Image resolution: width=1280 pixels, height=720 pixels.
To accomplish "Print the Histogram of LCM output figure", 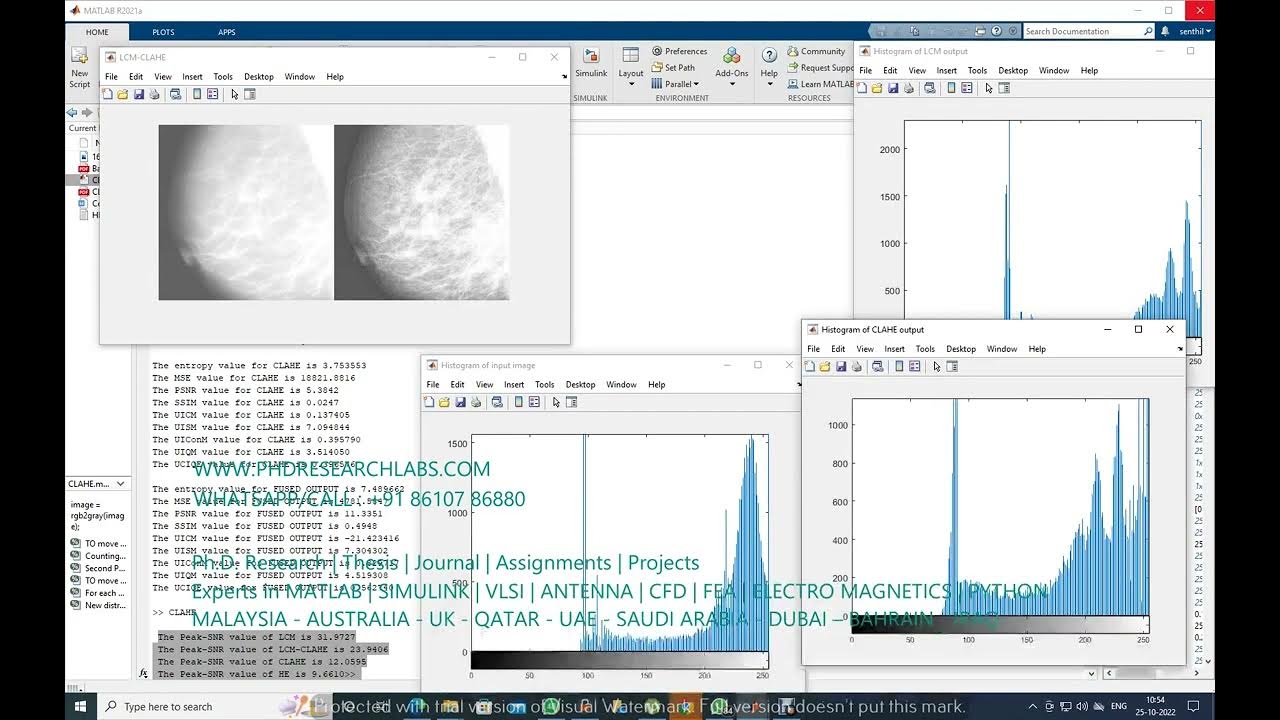I will pyautogui.click(x=908, y=88).
